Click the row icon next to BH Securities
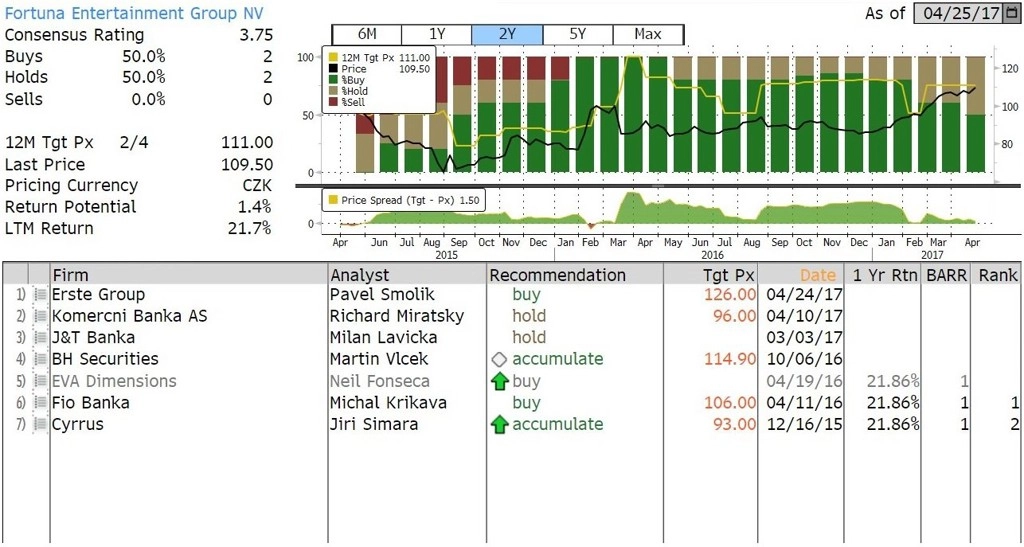Viewport: 1024px width, 547px height. pyautogui.click(x=40, y=360)
